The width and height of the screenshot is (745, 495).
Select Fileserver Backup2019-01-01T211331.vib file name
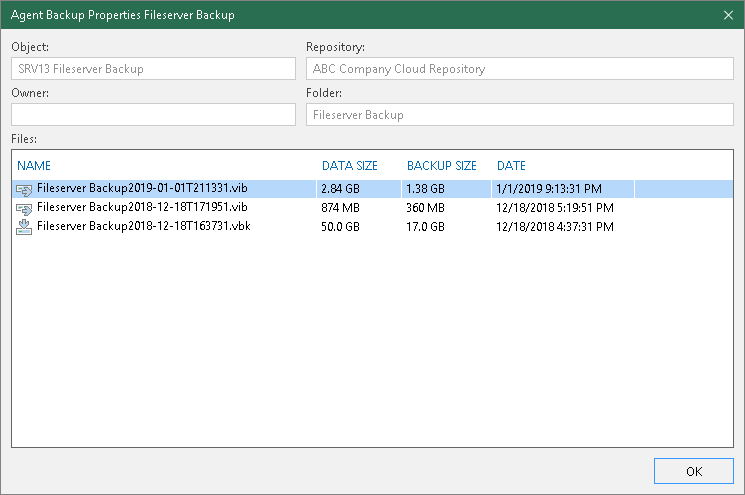(x=142, y=188)
